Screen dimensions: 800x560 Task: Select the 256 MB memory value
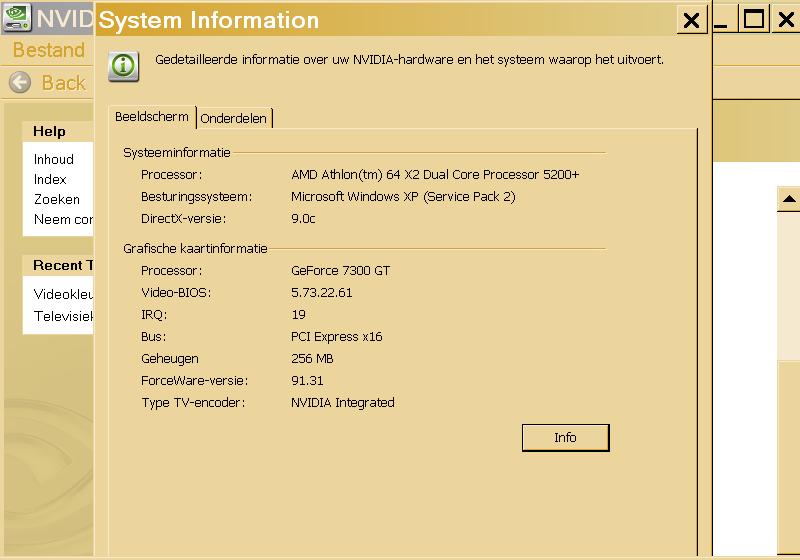tap(312, 359)
